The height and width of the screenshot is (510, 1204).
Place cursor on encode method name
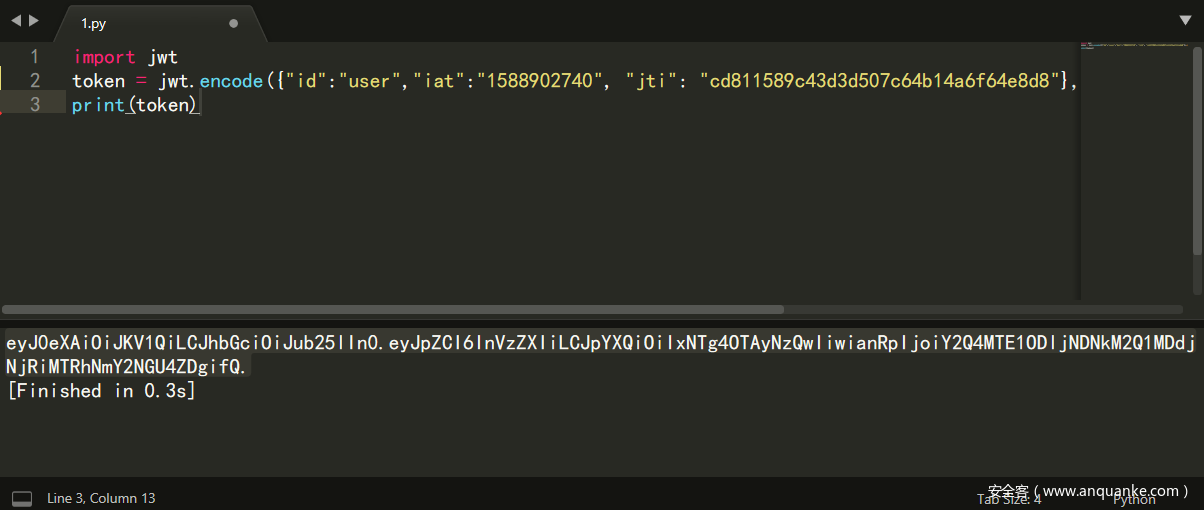(x=231, y=81)
